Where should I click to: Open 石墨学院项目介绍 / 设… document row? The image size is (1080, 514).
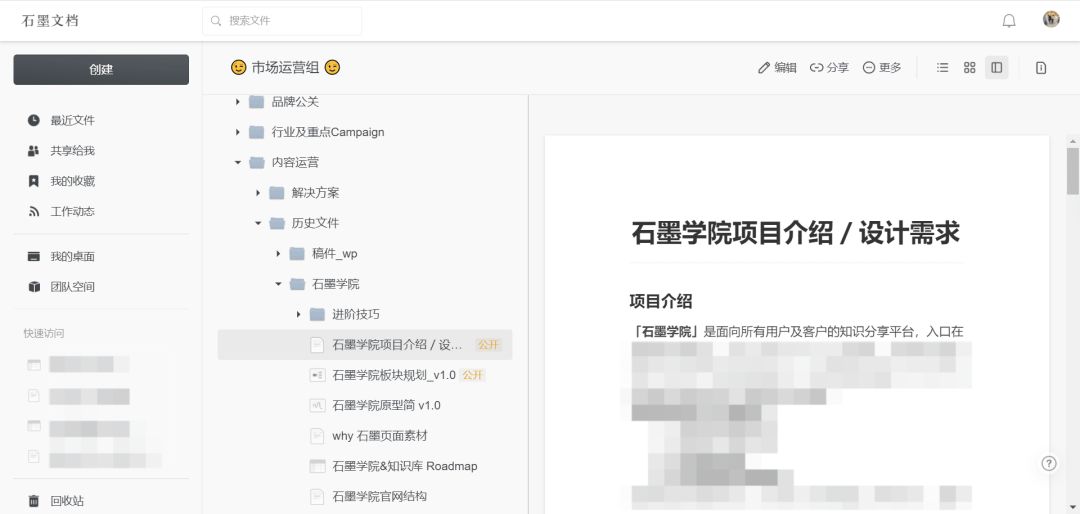365,345
